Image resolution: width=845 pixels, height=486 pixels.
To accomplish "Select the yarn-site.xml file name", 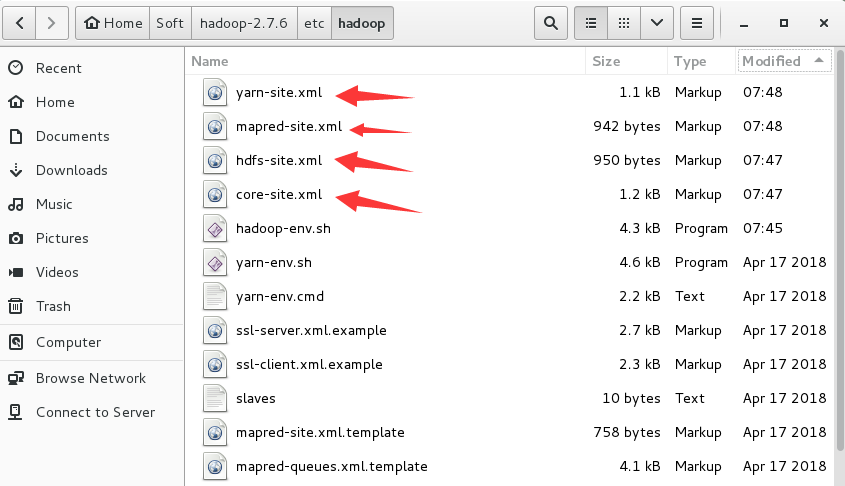I will pyautogui.click(x=279, y=92).
